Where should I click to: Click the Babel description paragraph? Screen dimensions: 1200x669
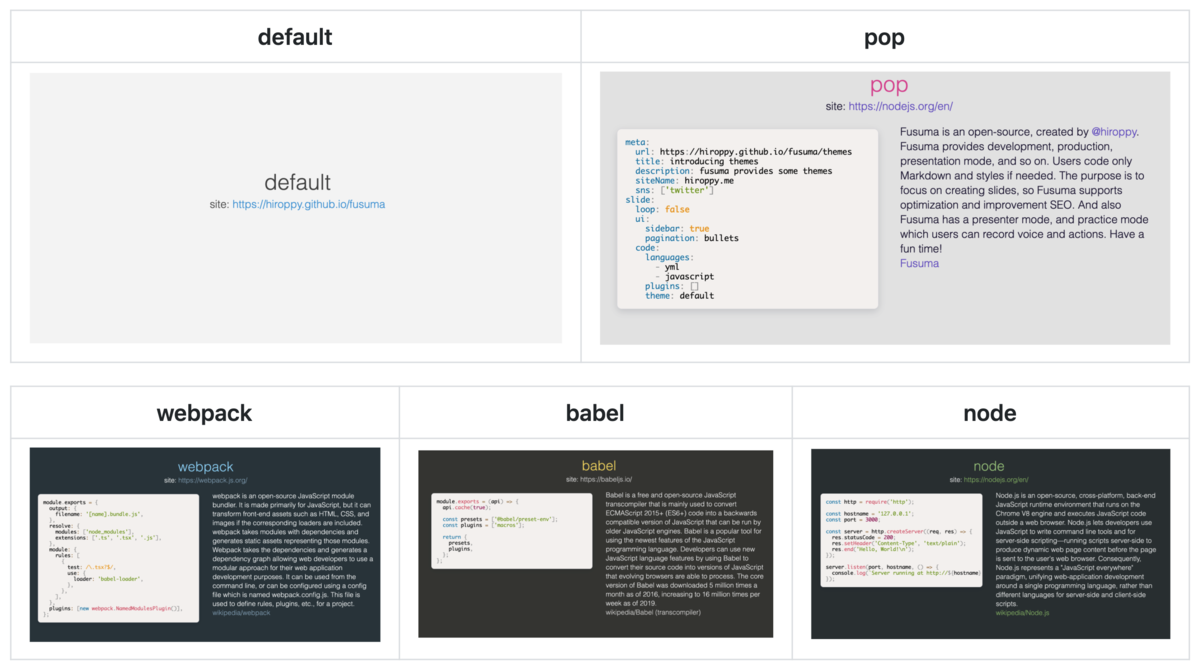point(686,551)
